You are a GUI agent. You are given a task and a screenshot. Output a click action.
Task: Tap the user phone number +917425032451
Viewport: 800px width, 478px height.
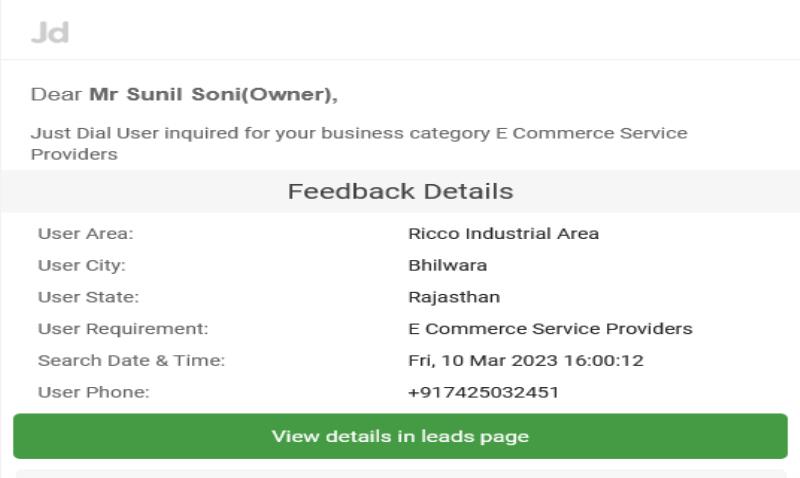[483, 392]
